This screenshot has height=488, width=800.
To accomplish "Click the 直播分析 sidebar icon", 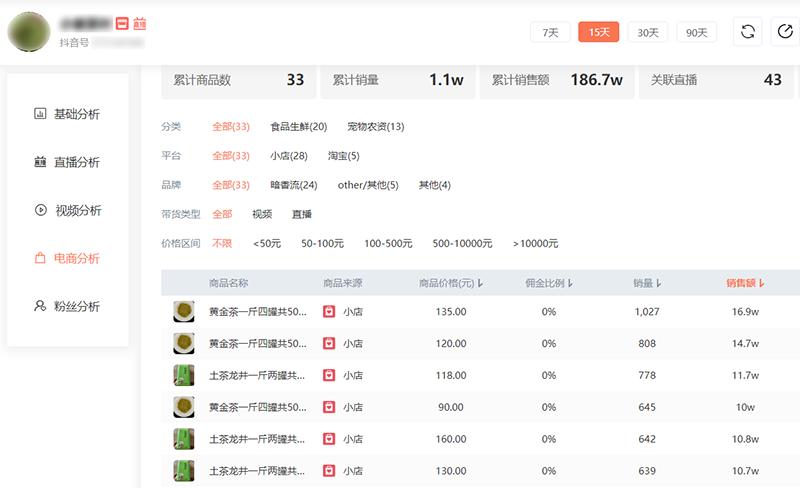I will pos(40,162).
